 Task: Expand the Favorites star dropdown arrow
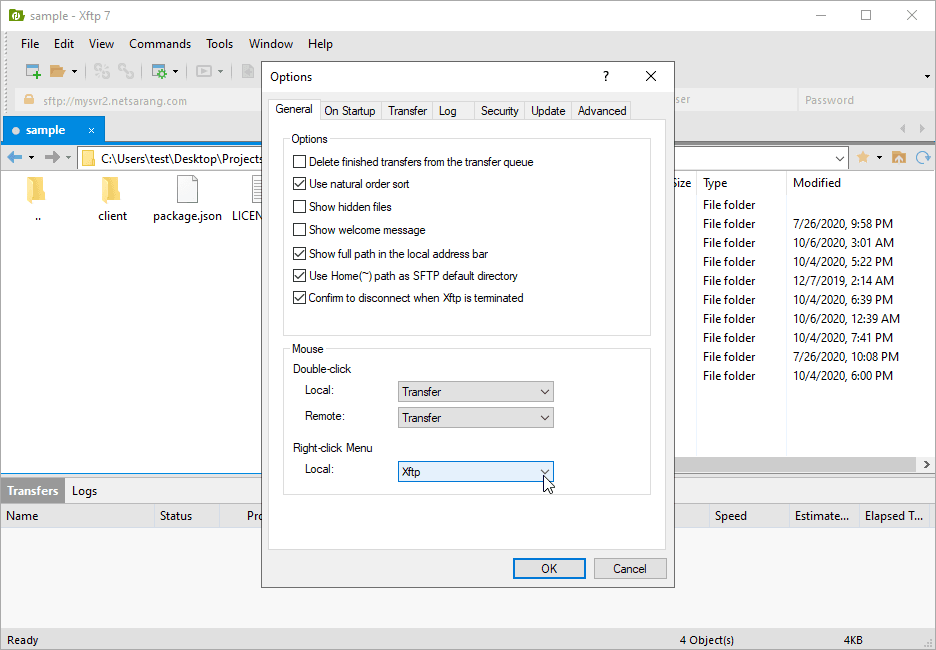pyautogui.click(x=879, y=158)
